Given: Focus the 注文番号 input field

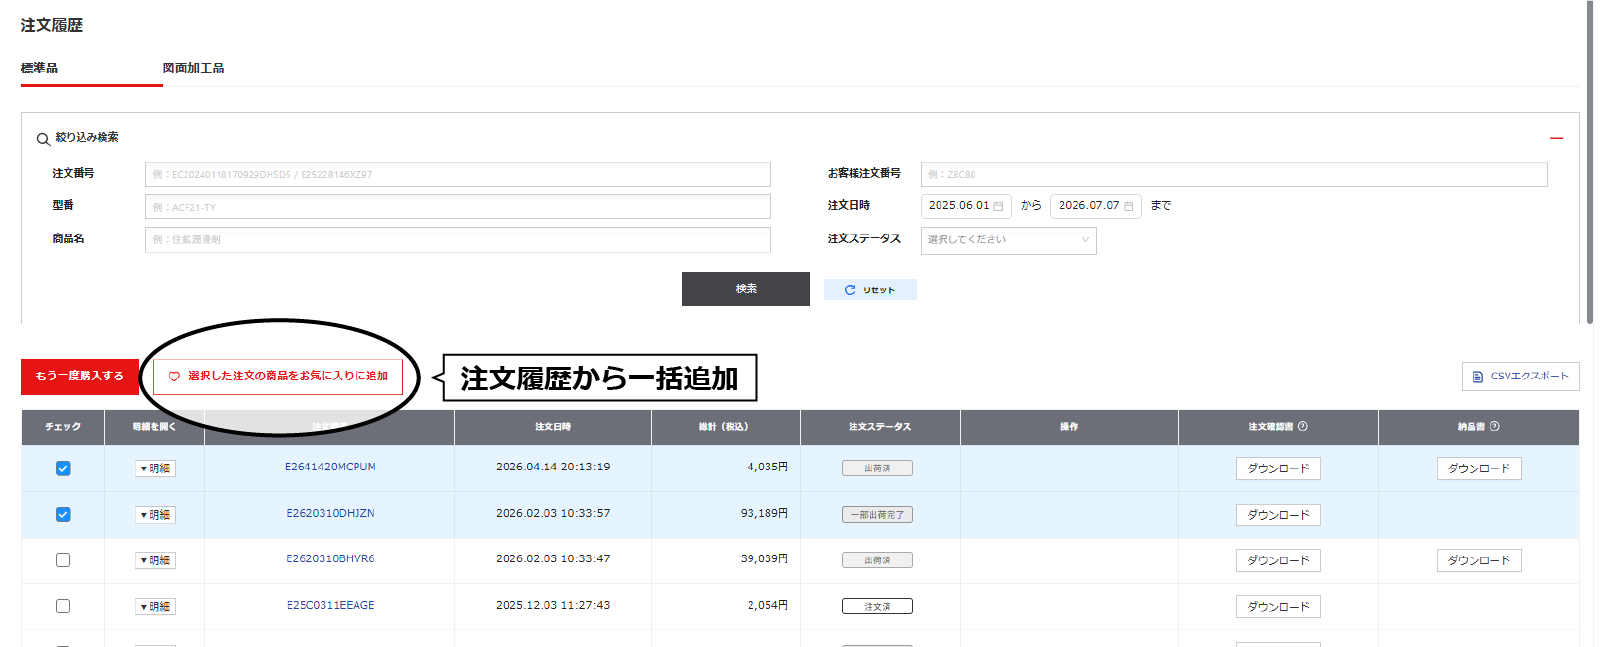Looking at the screenshot, I should [x=458, y=175].
